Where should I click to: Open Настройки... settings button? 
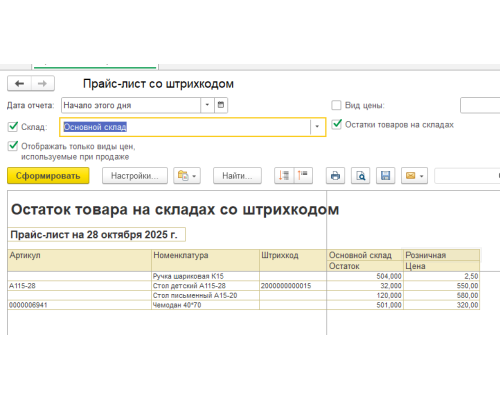(x=135, y=176)
